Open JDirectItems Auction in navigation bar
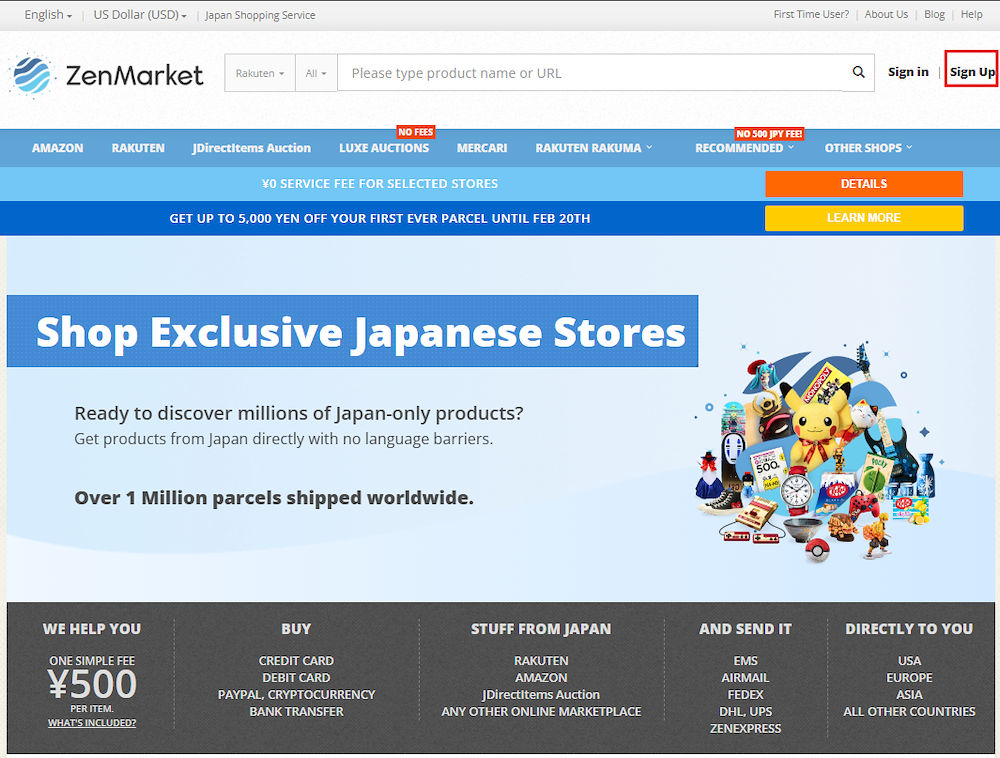 [x=251, y=148]
